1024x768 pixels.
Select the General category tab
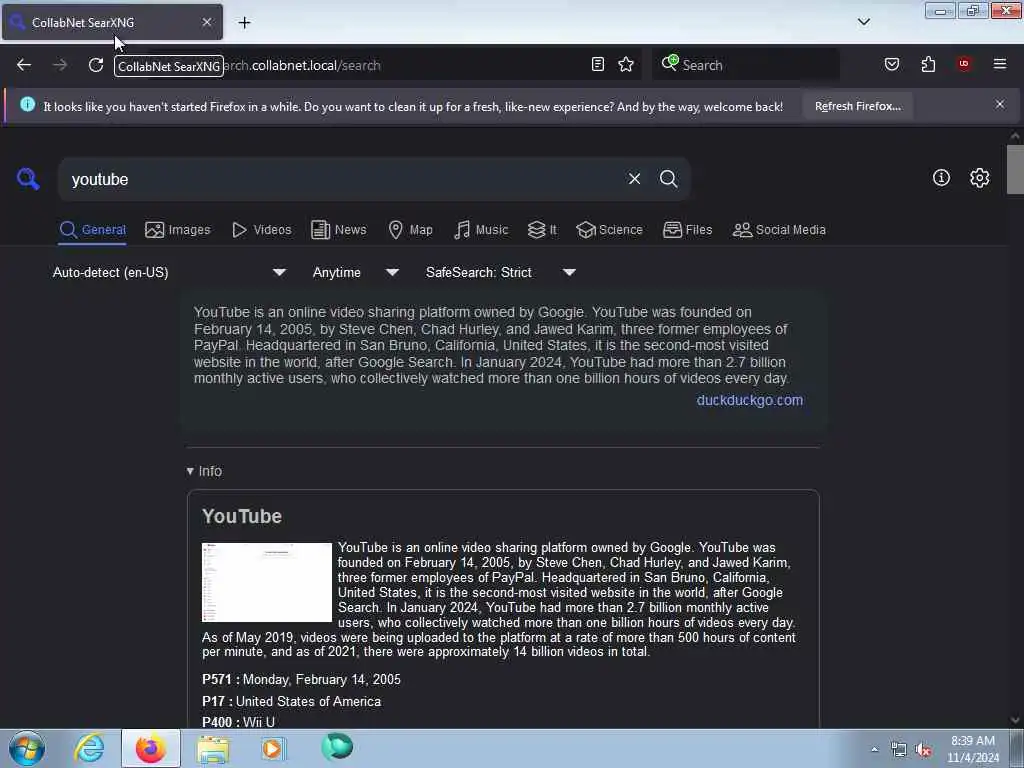coord(92,230)
